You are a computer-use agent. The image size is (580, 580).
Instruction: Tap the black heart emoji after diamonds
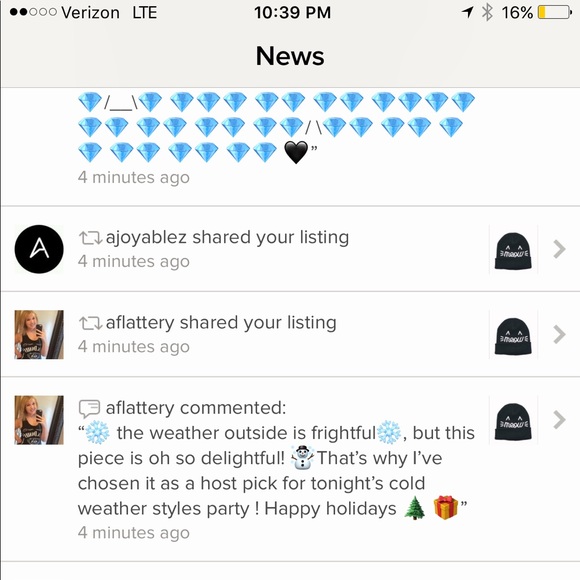pyautogui.click(x=296, y=152)
